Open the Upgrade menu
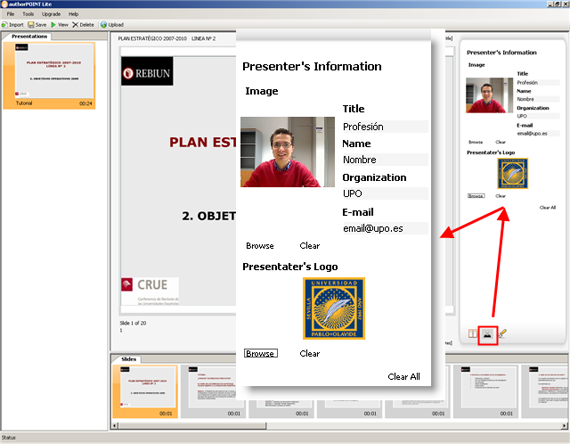This screenshot has width=570, height=444. (x=51, y=14)
